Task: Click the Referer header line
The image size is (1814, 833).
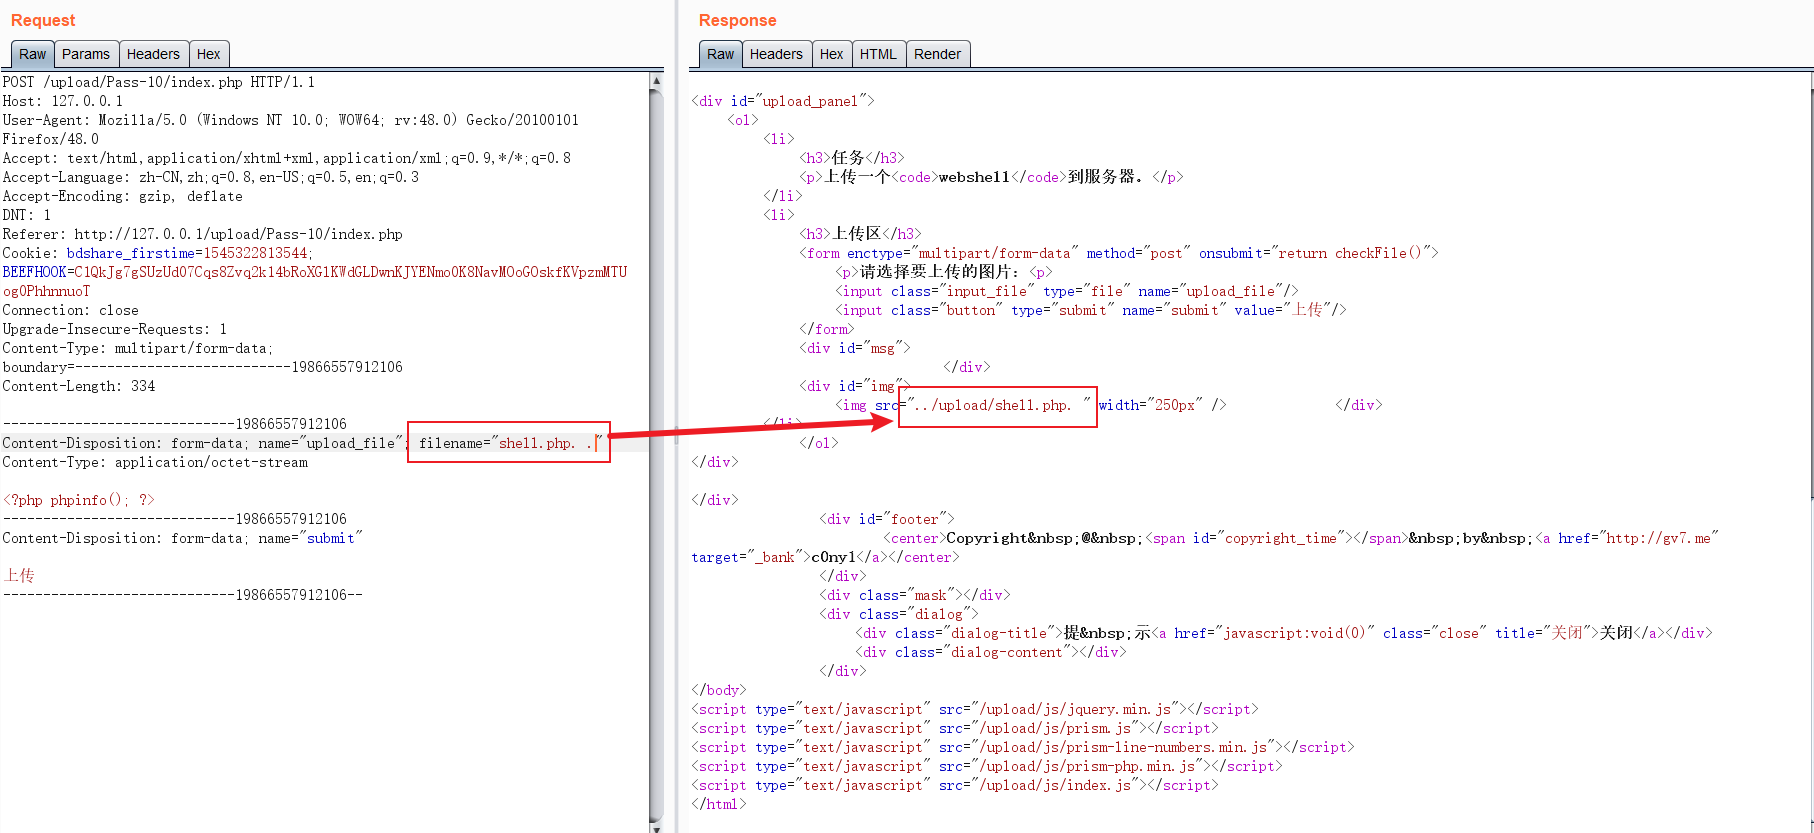Action: click(202, 234)
